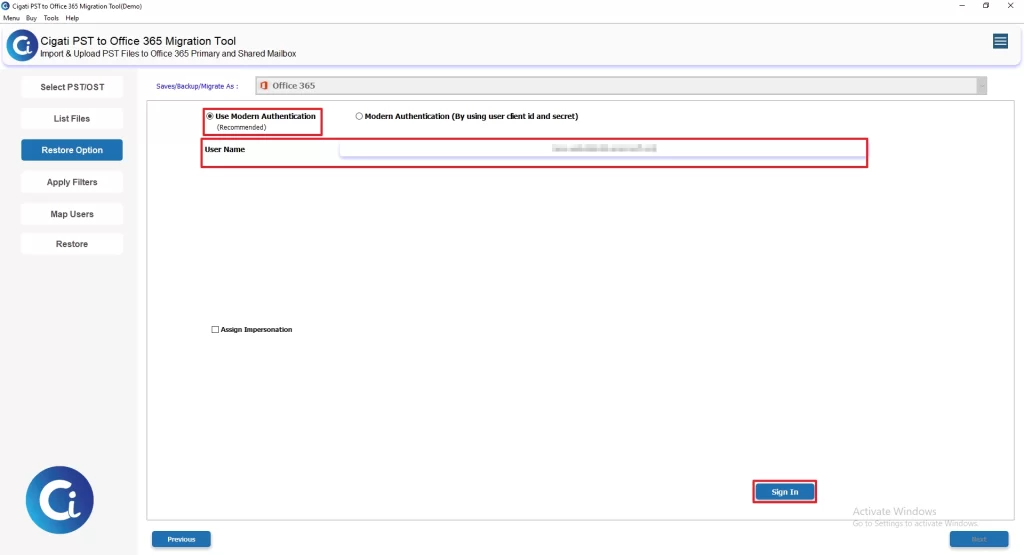Click the Cigati logo in the header
Image resolution: width=1024 pixels, height=555 pixels.
pos(22,46)
